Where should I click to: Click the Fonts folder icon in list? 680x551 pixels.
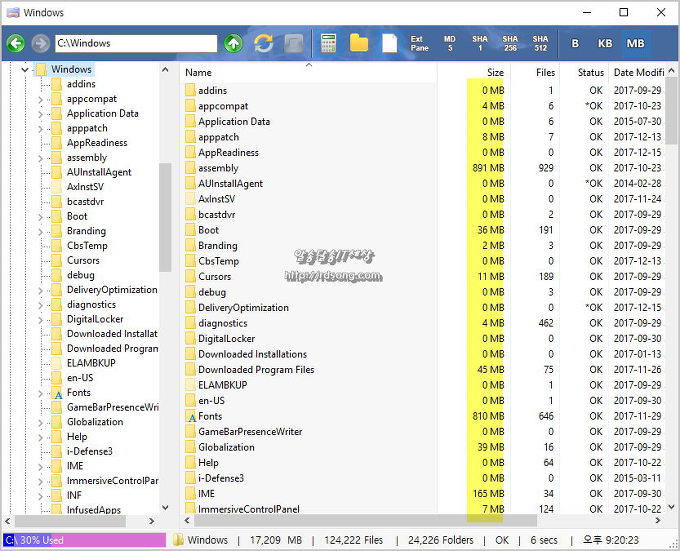coord(190,416)
